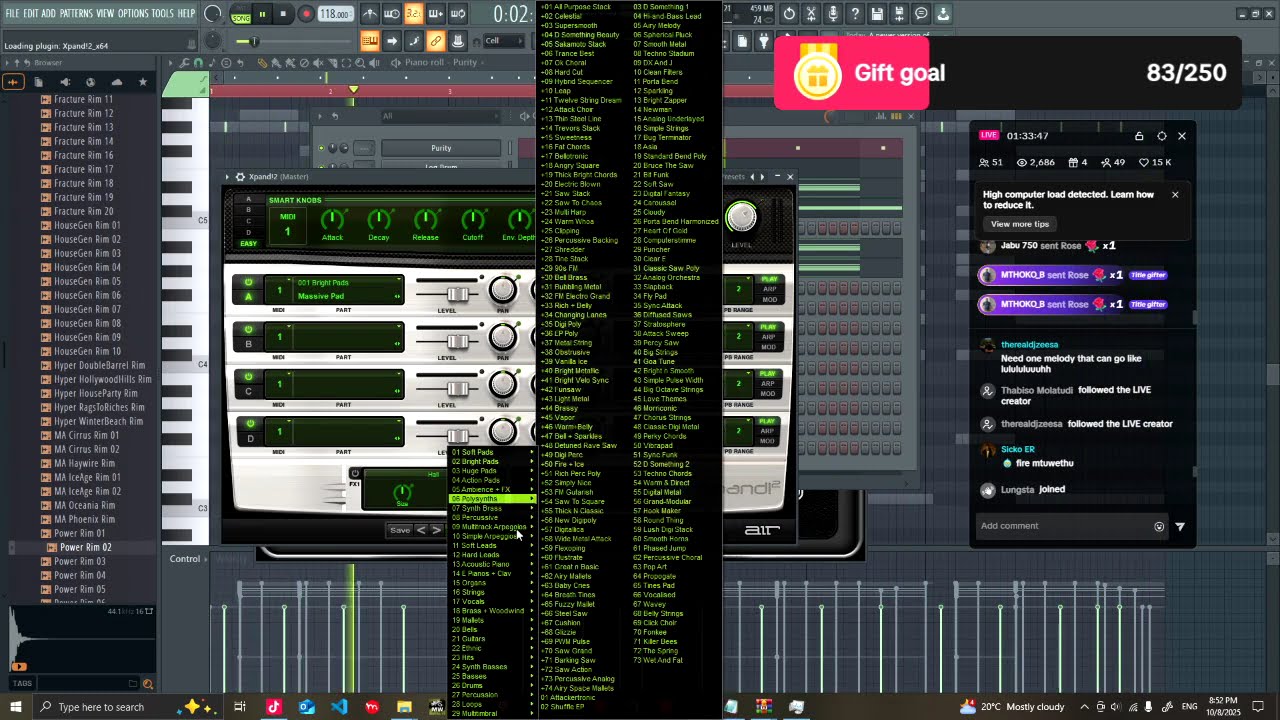This screenshot has height=720, width=1280.
Task: Click the target icon in the LIVE panel
Action: point(1161,136)
